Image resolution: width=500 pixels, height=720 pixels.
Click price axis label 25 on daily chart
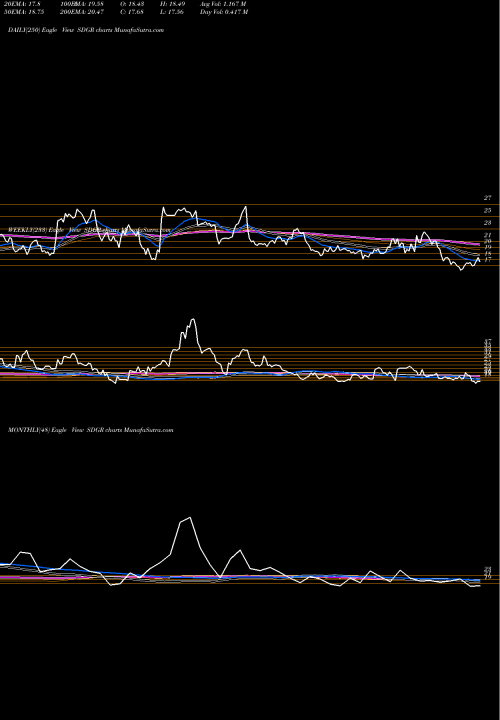(x=488, y=210)
